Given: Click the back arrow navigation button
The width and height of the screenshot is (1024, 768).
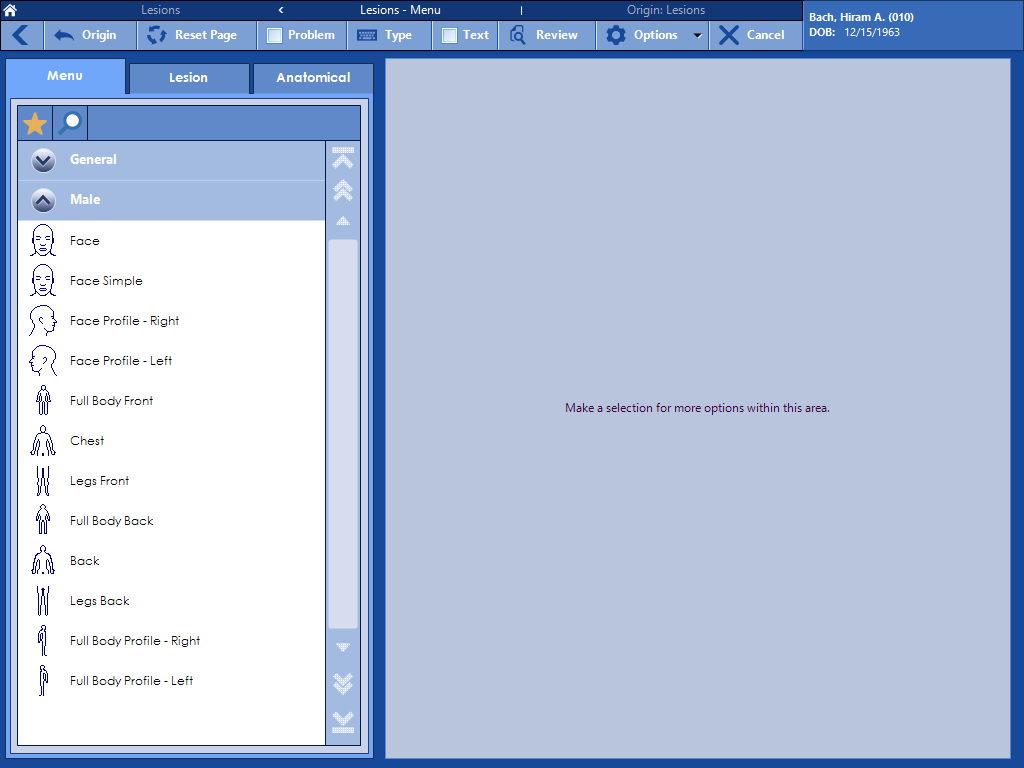Looking at the screenshot, I should pos(21,35).
